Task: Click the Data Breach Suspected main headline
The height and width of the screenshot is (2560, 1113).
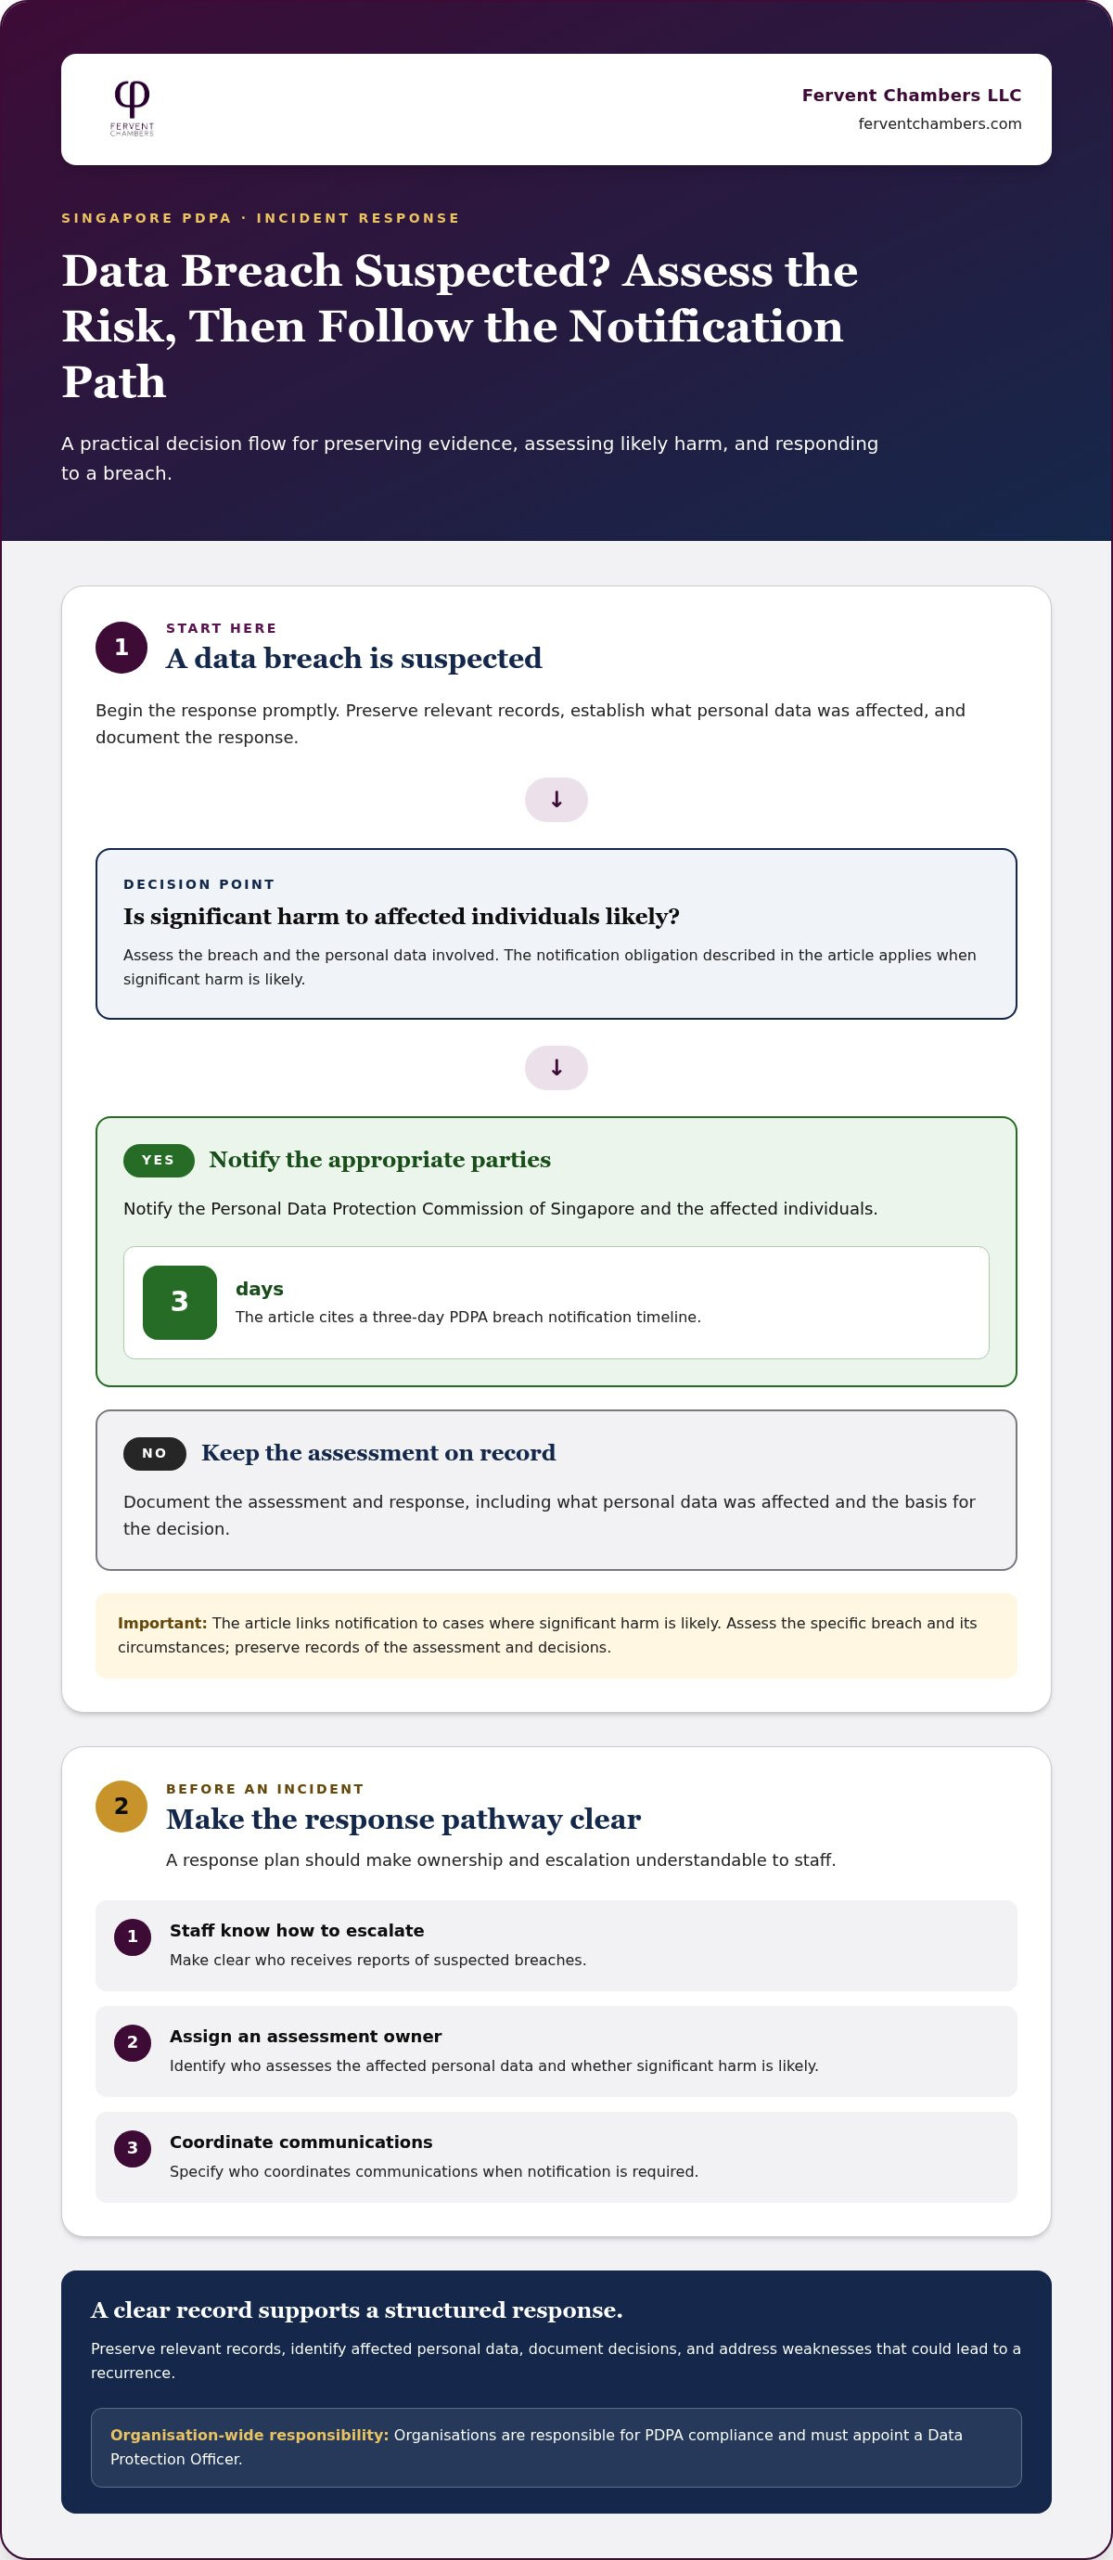Action: (x=460, y=326)
